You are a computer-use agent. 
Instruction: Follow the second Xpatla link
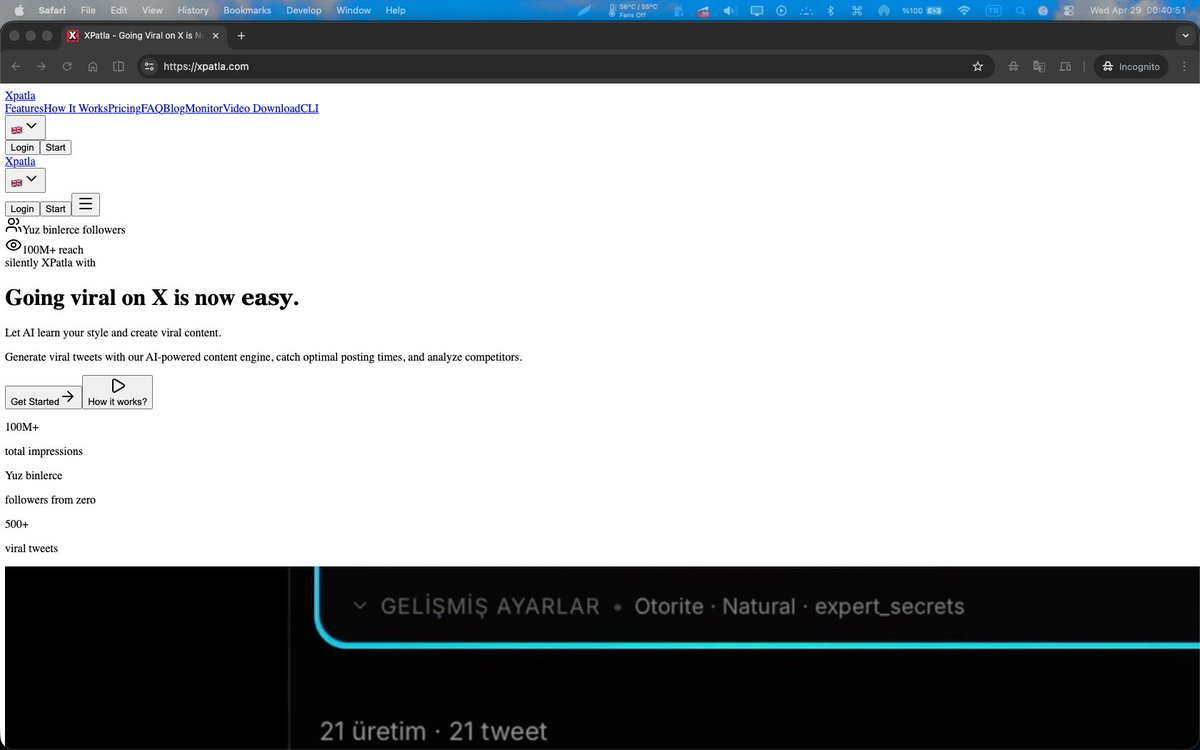click(20, 161)
